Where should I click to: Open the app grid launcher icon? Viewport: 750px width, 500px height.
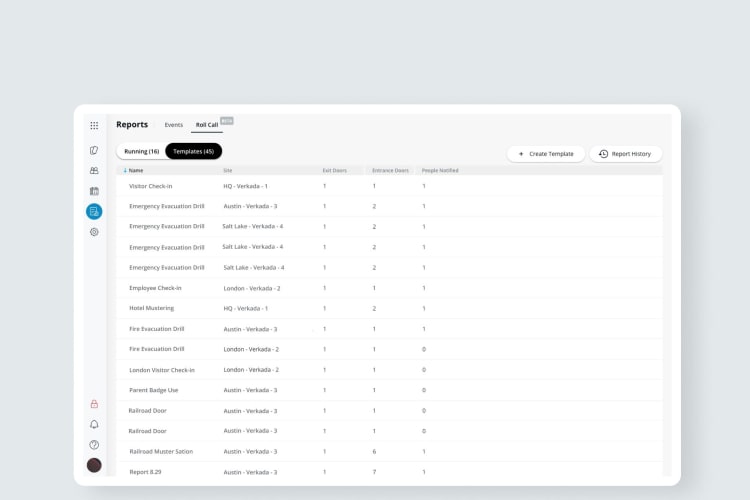click(94, 125)
